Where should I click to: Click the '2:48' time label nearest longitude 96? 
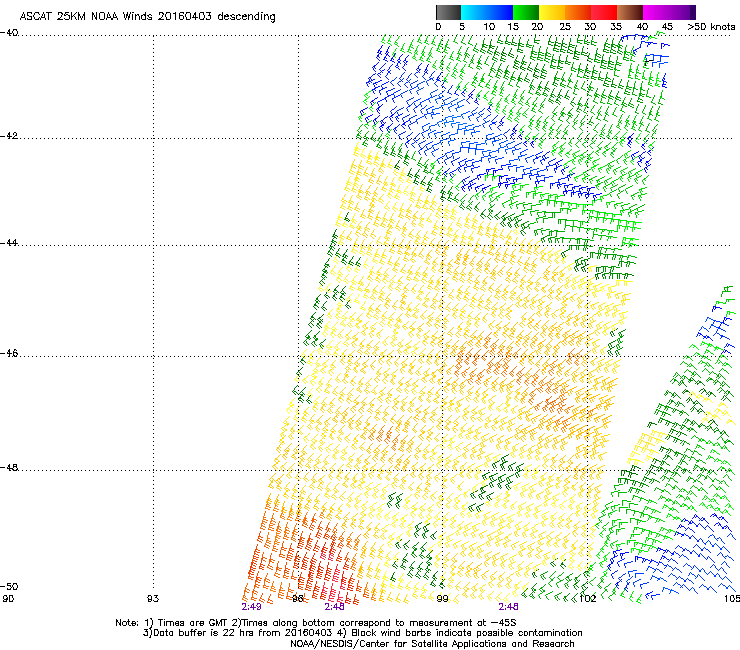[x=334, y=607]
